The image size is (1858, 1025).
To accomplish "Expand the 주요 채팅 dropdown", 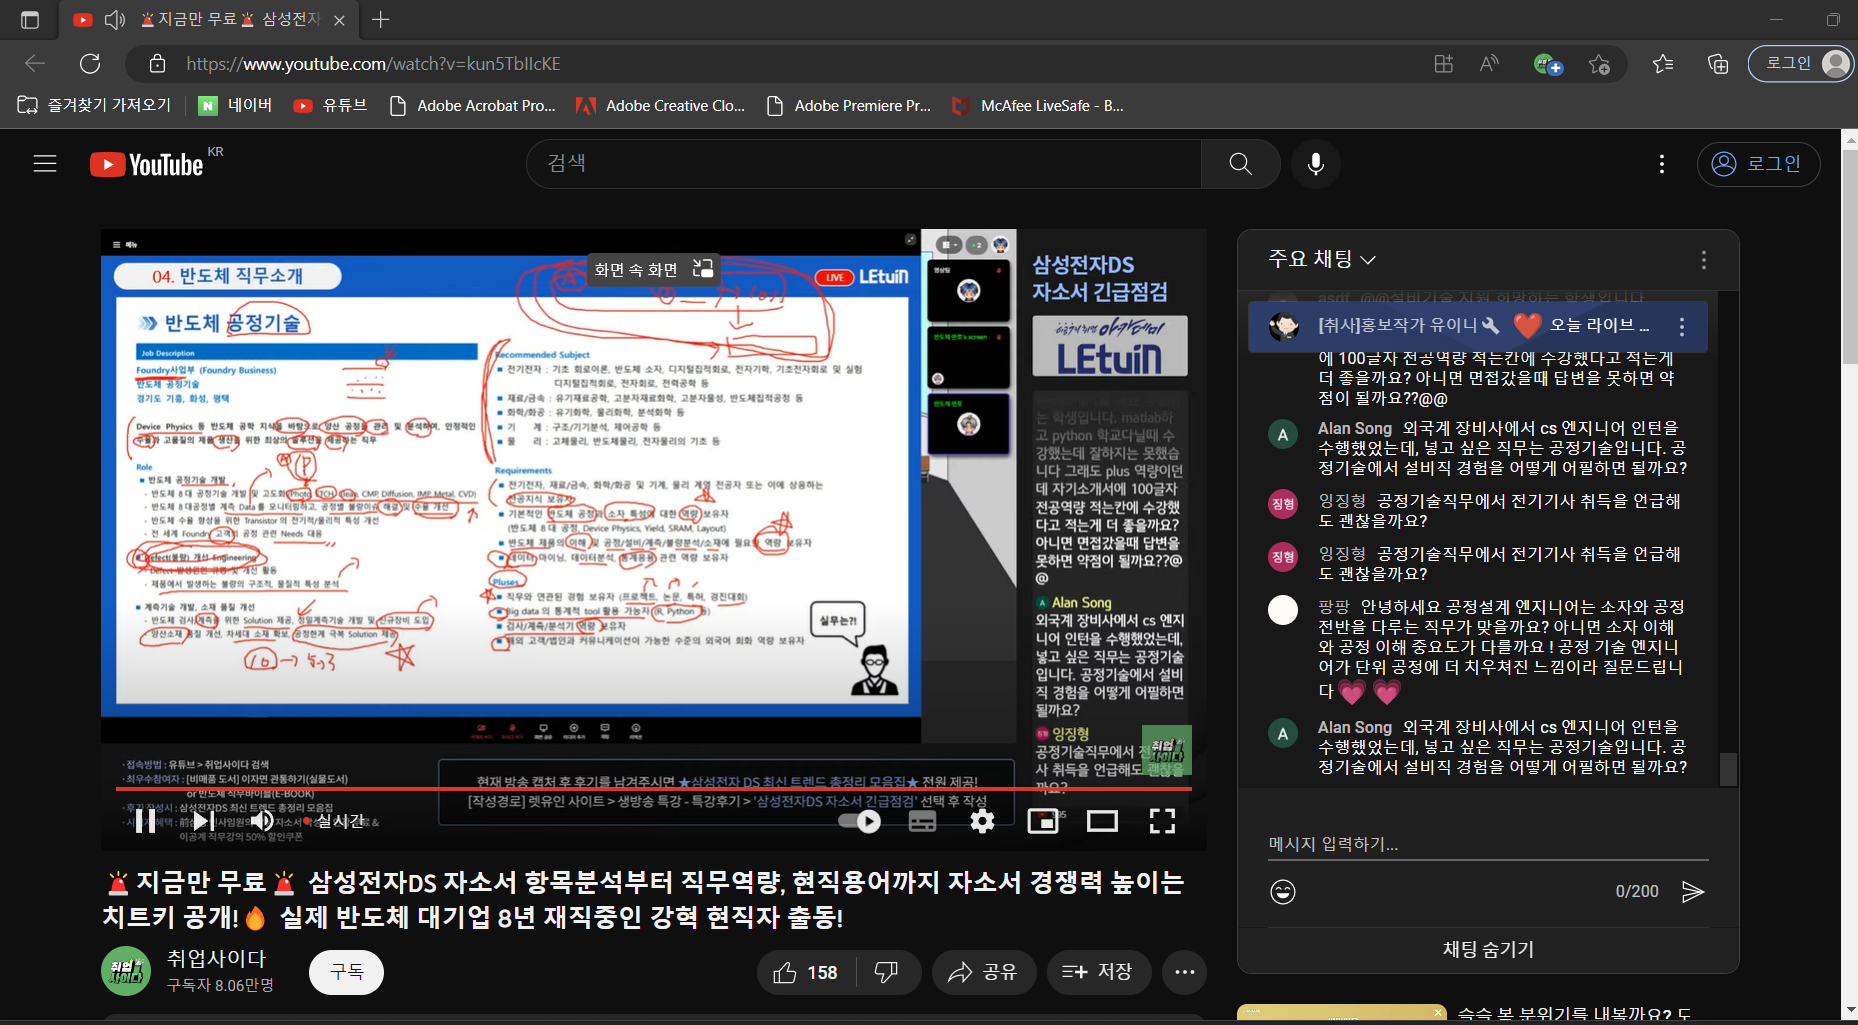I will pyautogui.click(x=1322, y=259).
